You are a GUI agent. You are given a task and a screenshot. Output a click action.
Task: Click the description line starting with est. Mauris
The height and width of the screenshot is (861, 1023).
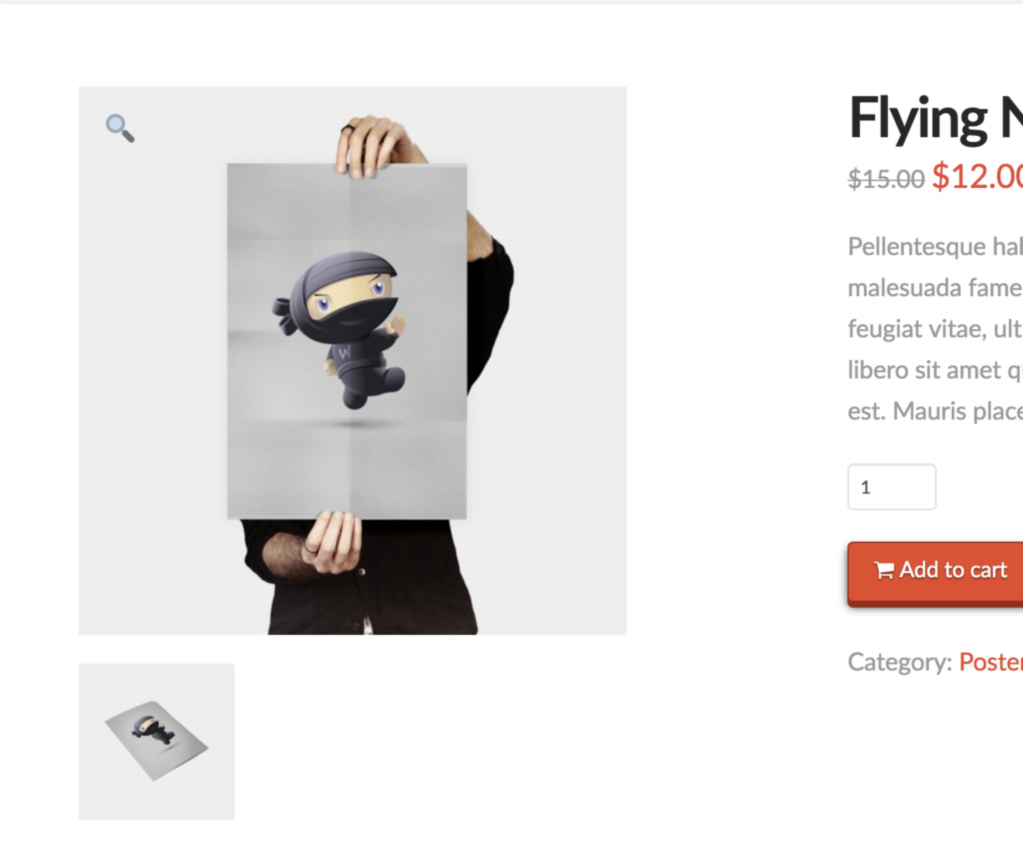935,411
